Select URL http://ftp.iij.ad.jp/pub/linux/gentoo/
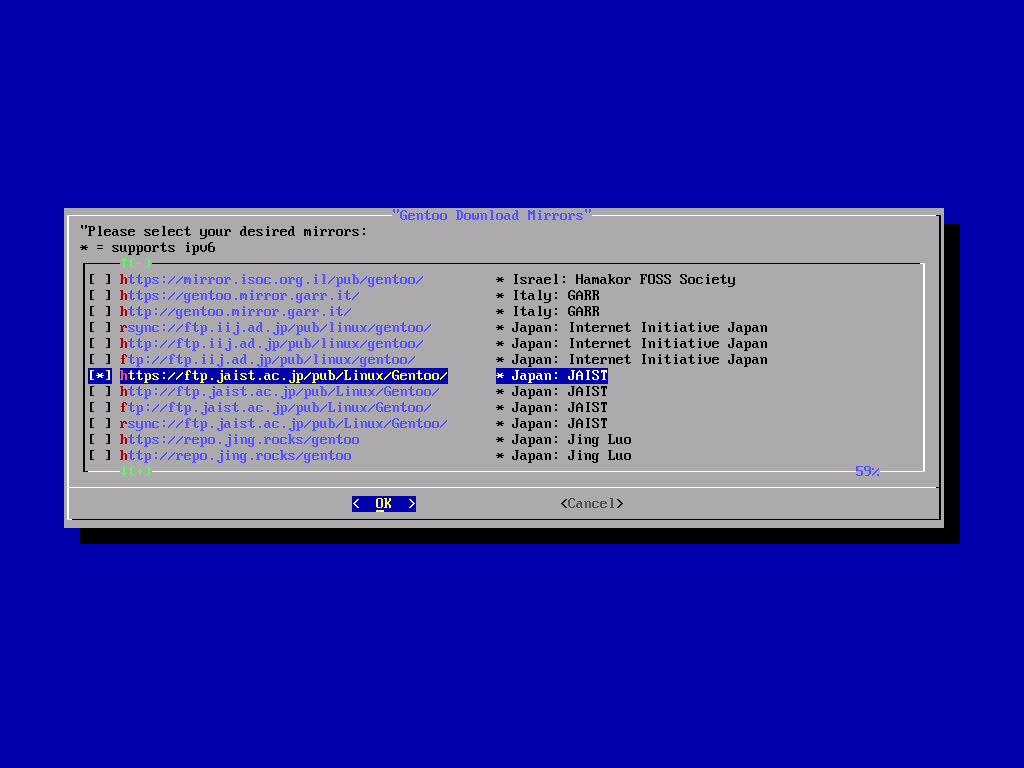 click(272, 344)
